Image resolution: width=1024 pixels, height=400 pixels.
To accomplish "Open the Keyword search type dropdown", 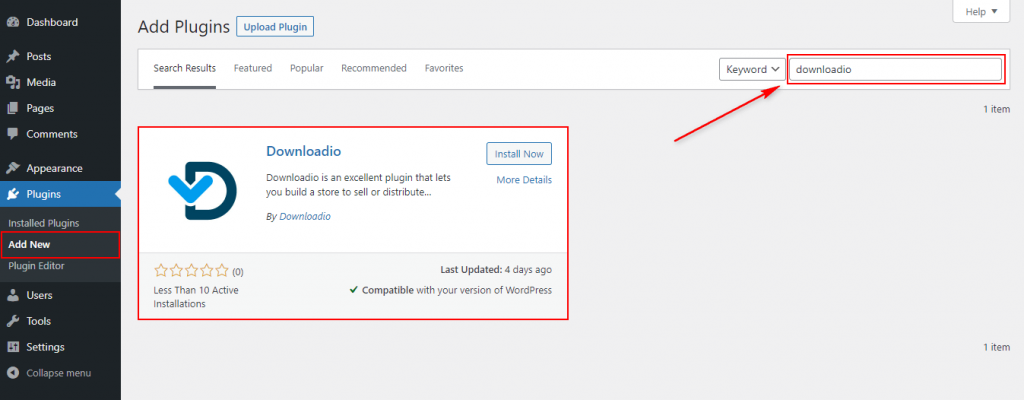I will click(x=752, y=69).
